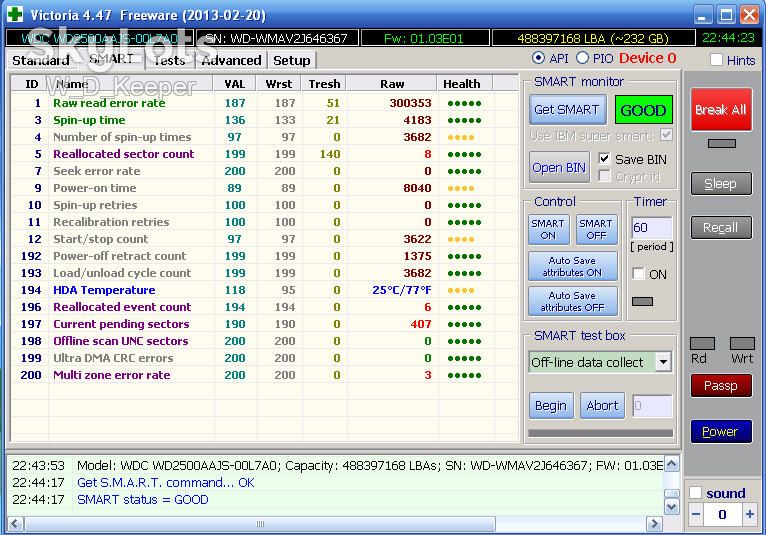
Task: Click the SMART test progress bar
Action: (600, 433)
